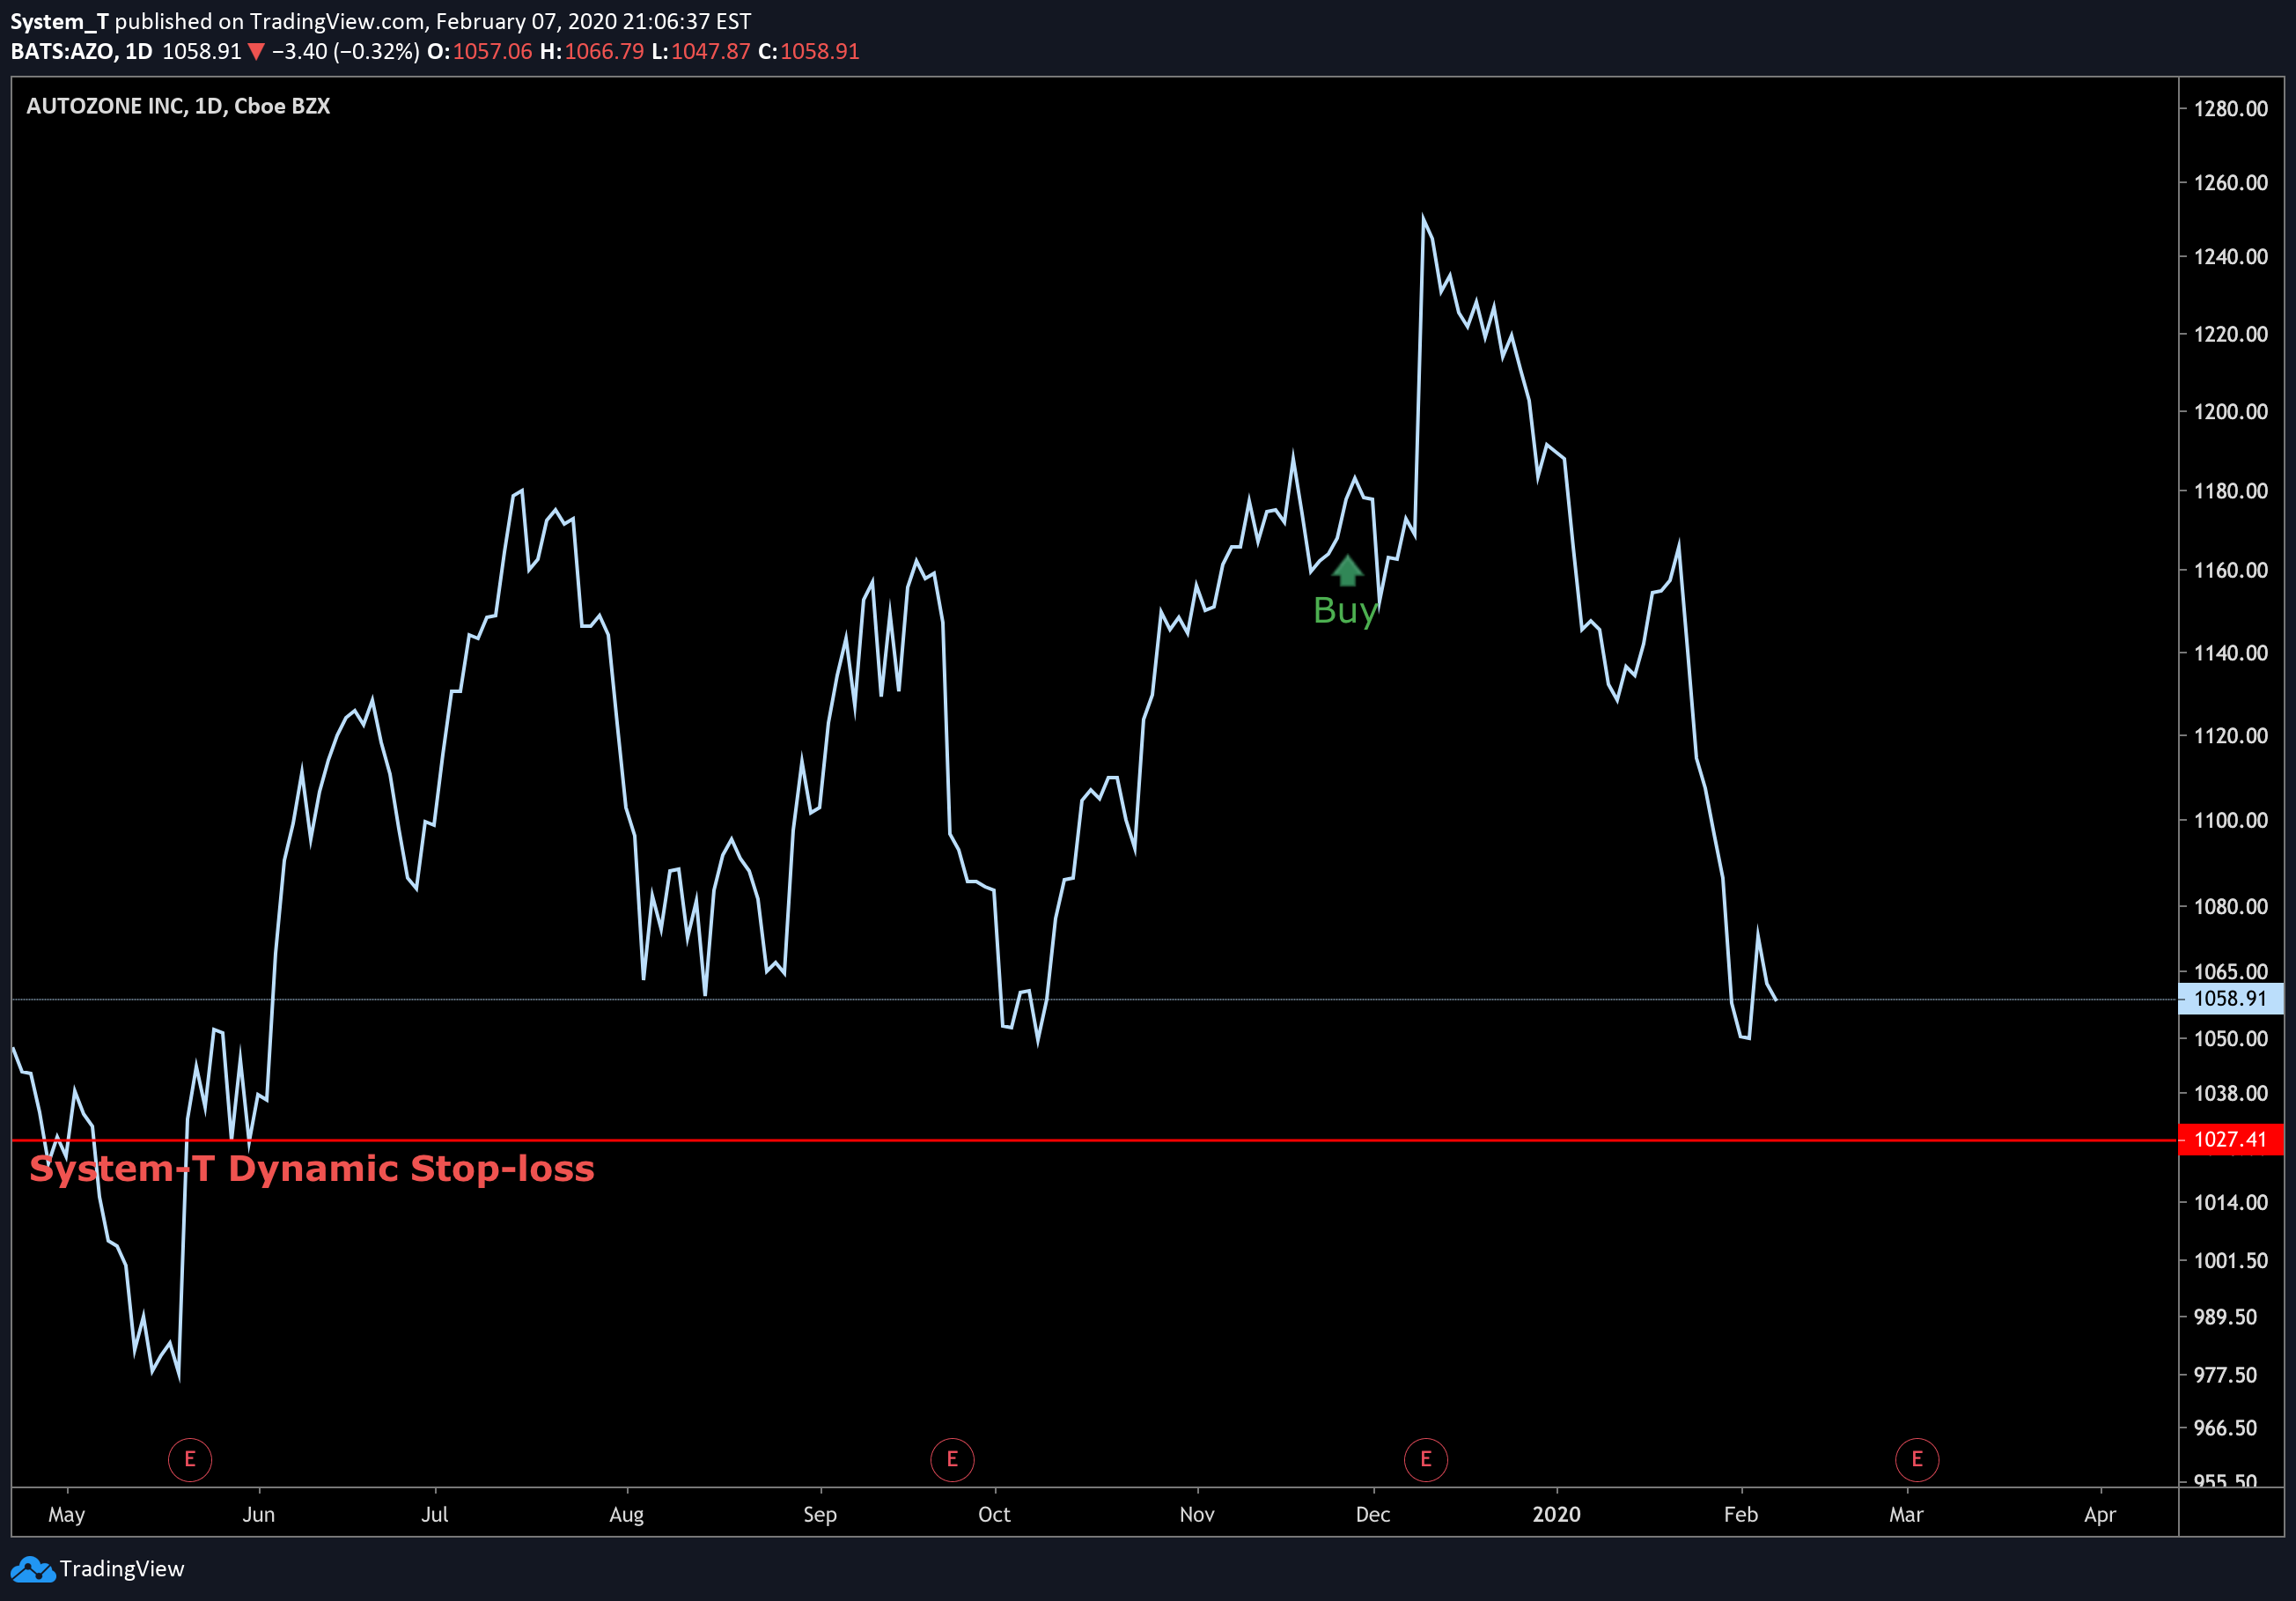Click the 1100.00 price axis label

point(2231,820)
